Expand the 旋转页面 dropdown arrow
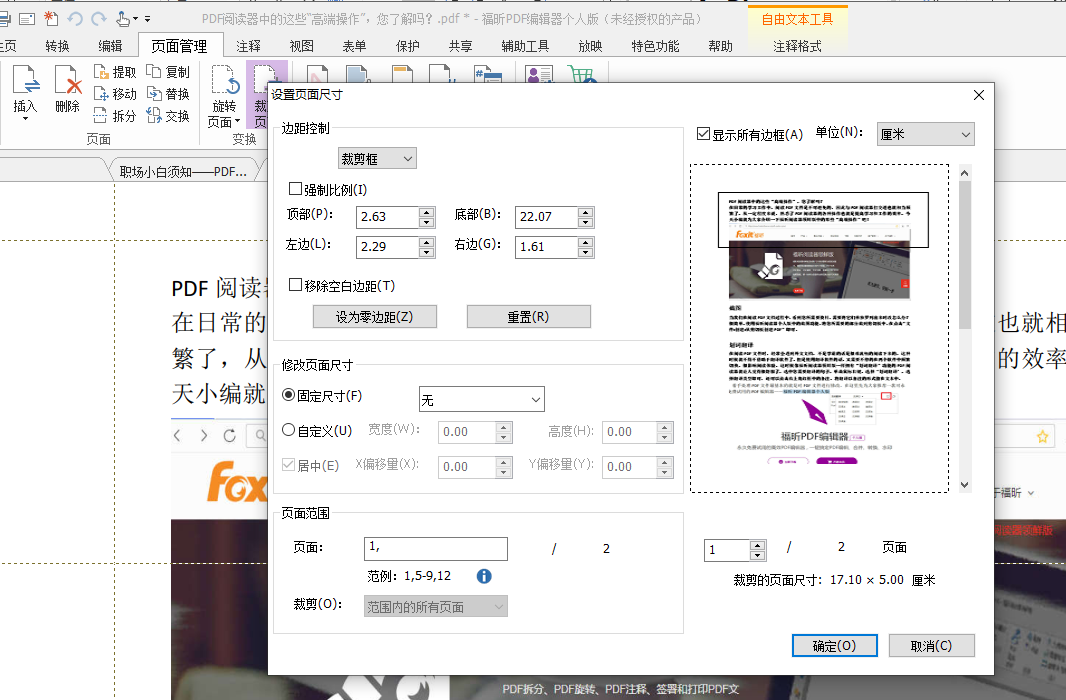The image size is (1066, 700). tap(237, 122)
